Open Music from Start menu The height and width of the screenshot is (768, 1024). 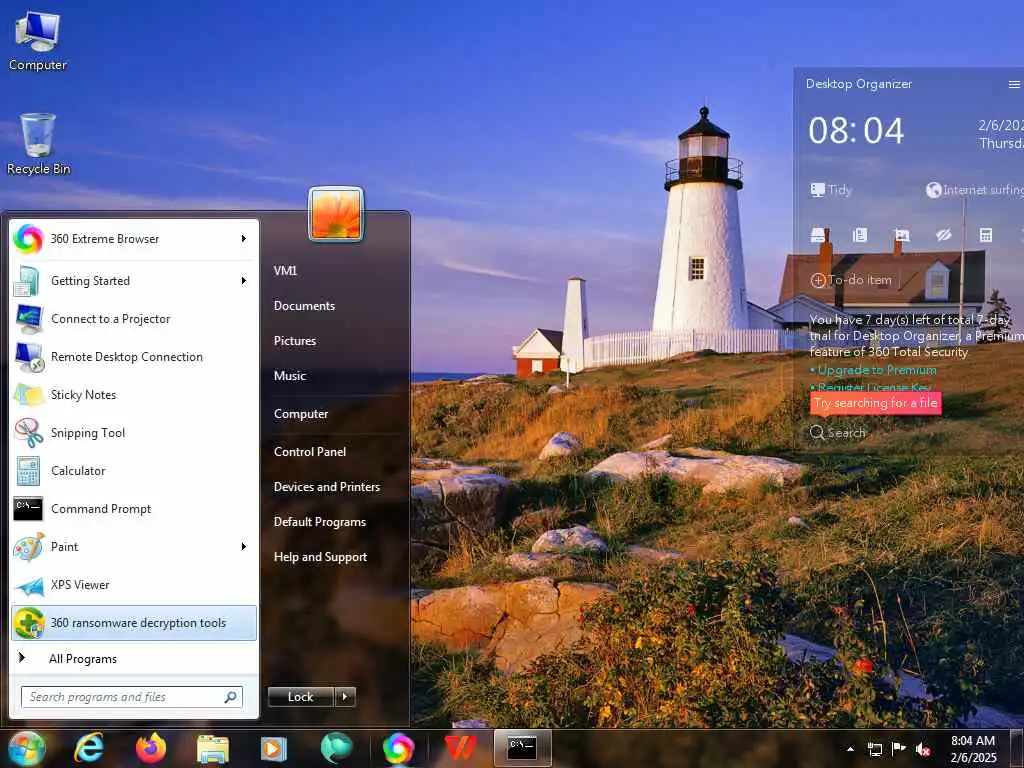[x=290, y=376]
